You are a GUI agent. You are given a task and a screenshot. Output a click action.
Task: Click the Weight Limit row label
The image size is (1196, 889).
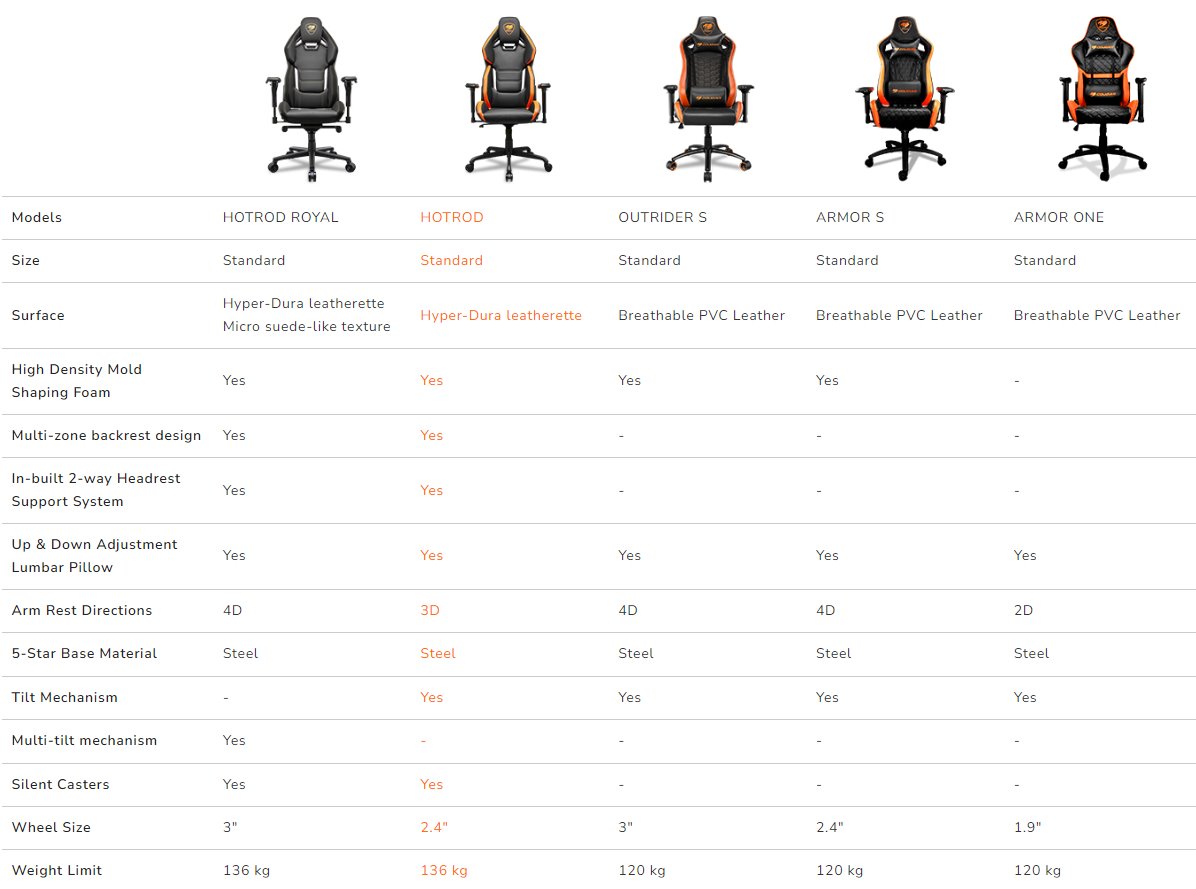coord(56,870)
